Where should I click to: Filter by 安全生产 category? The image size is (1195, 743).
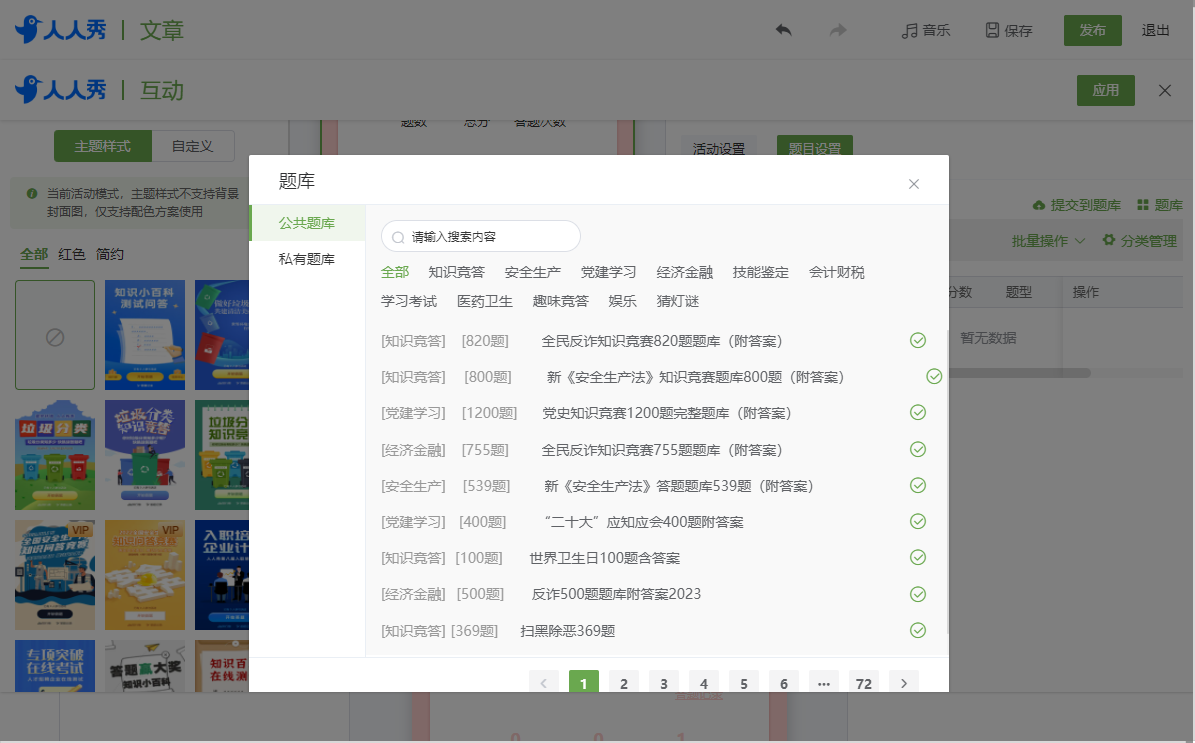click(x=533, y=272)
